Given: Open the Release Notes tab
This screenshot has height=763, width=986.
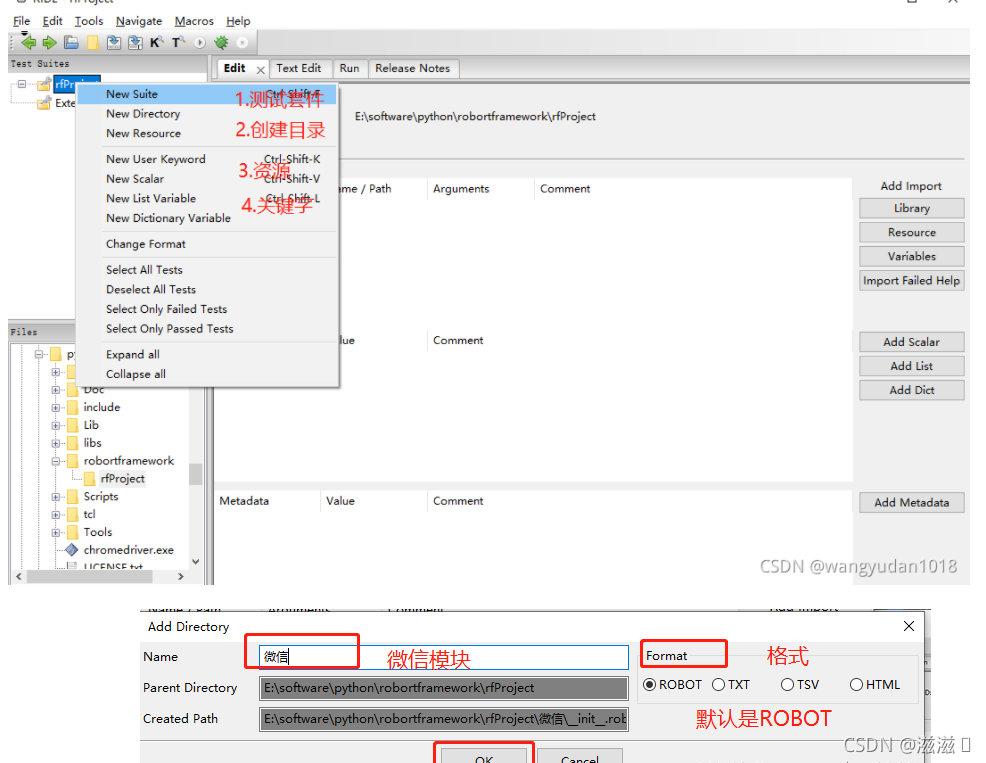Looking at the screenshot, I should point(413,68).
